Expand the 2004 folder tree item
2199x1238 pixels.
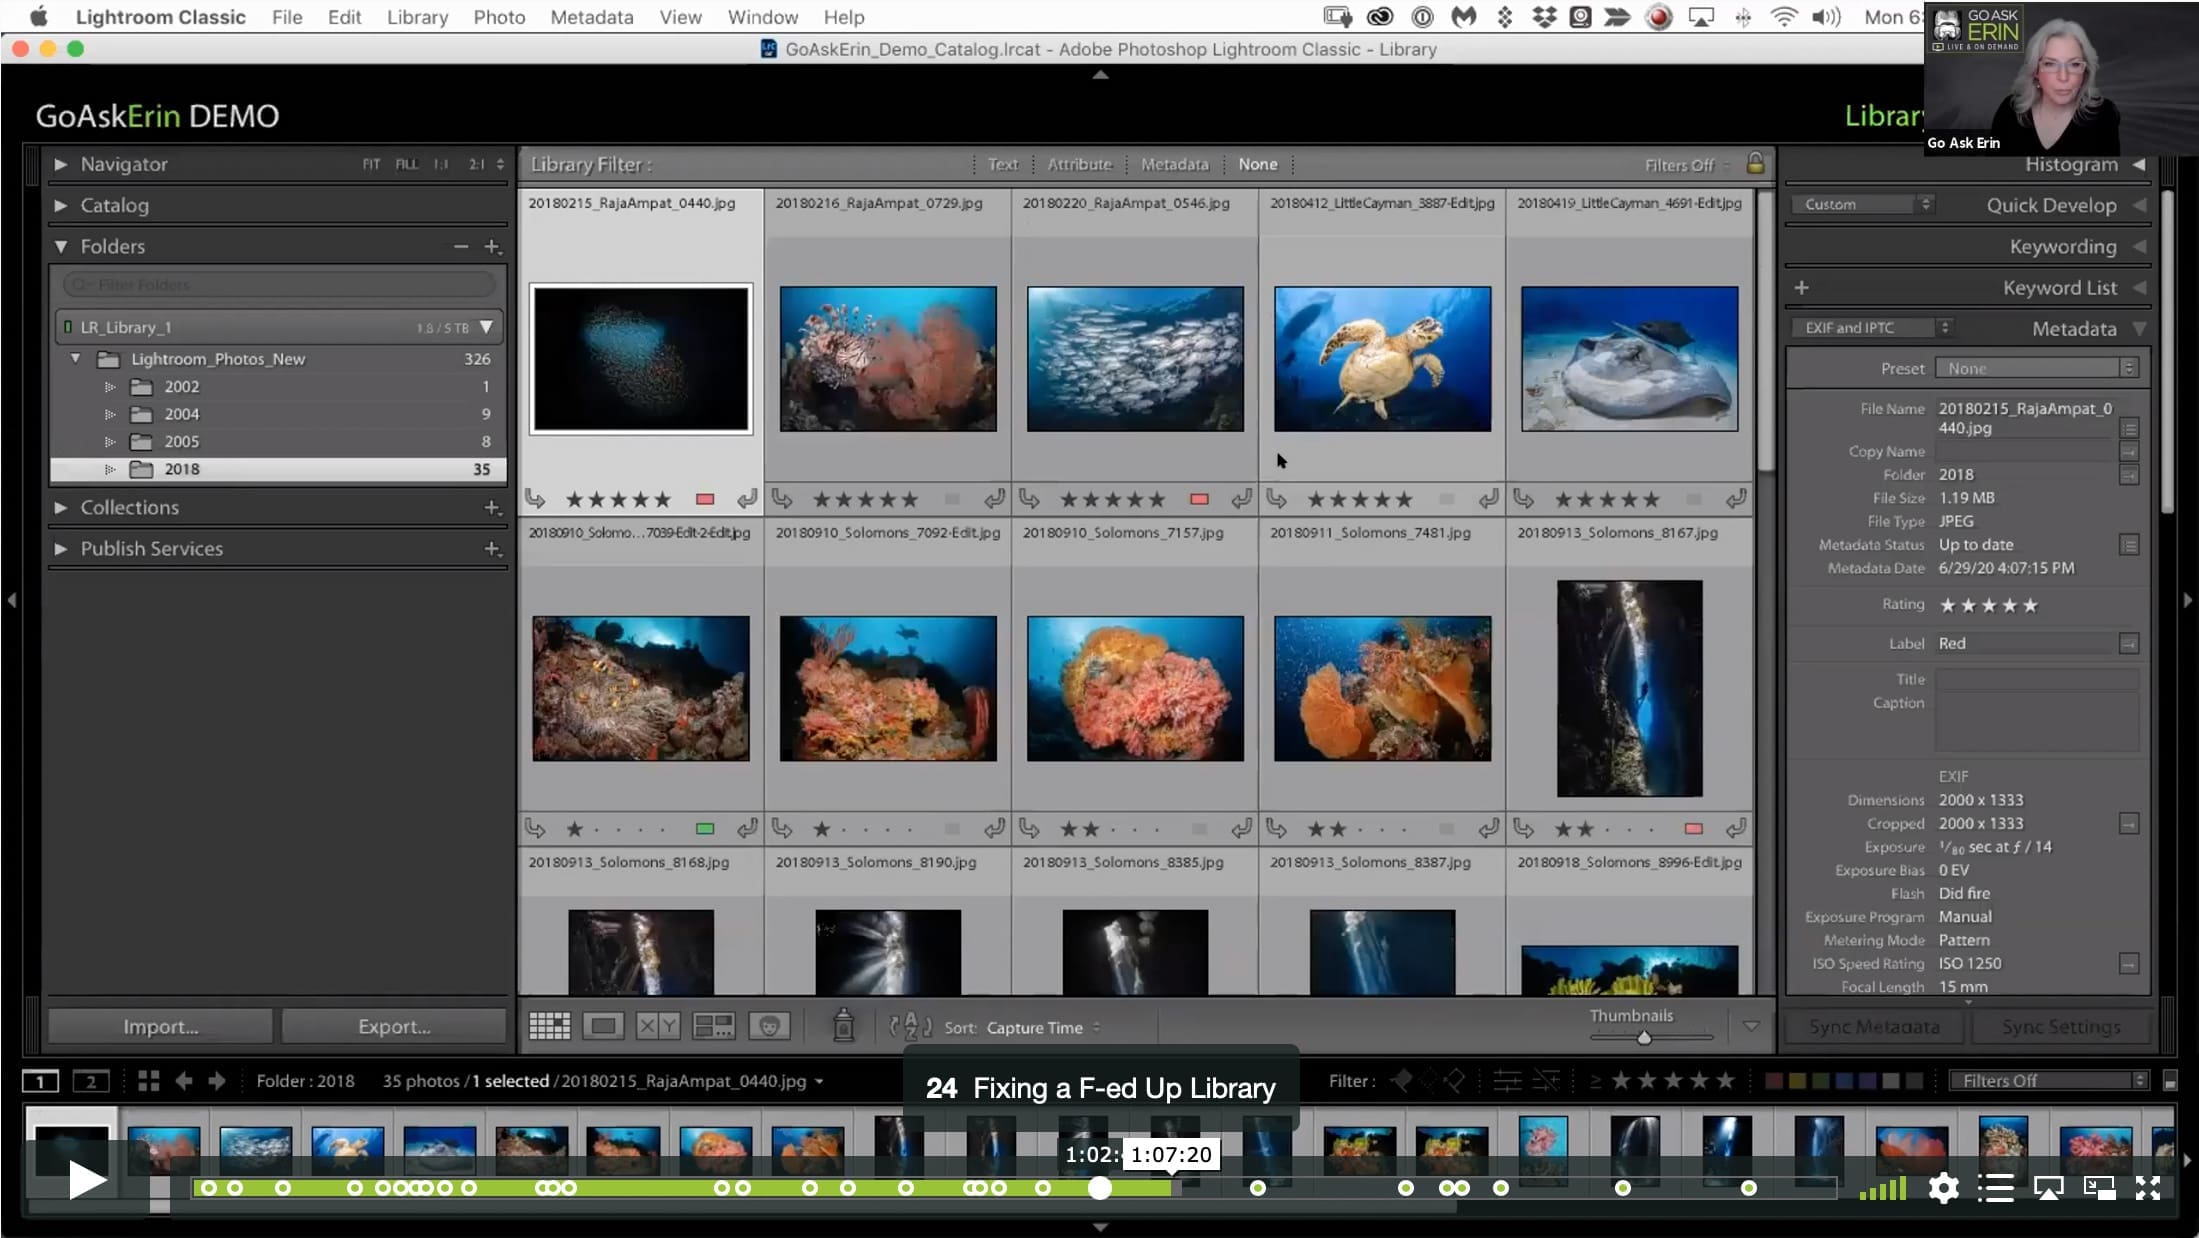(110, 414)
